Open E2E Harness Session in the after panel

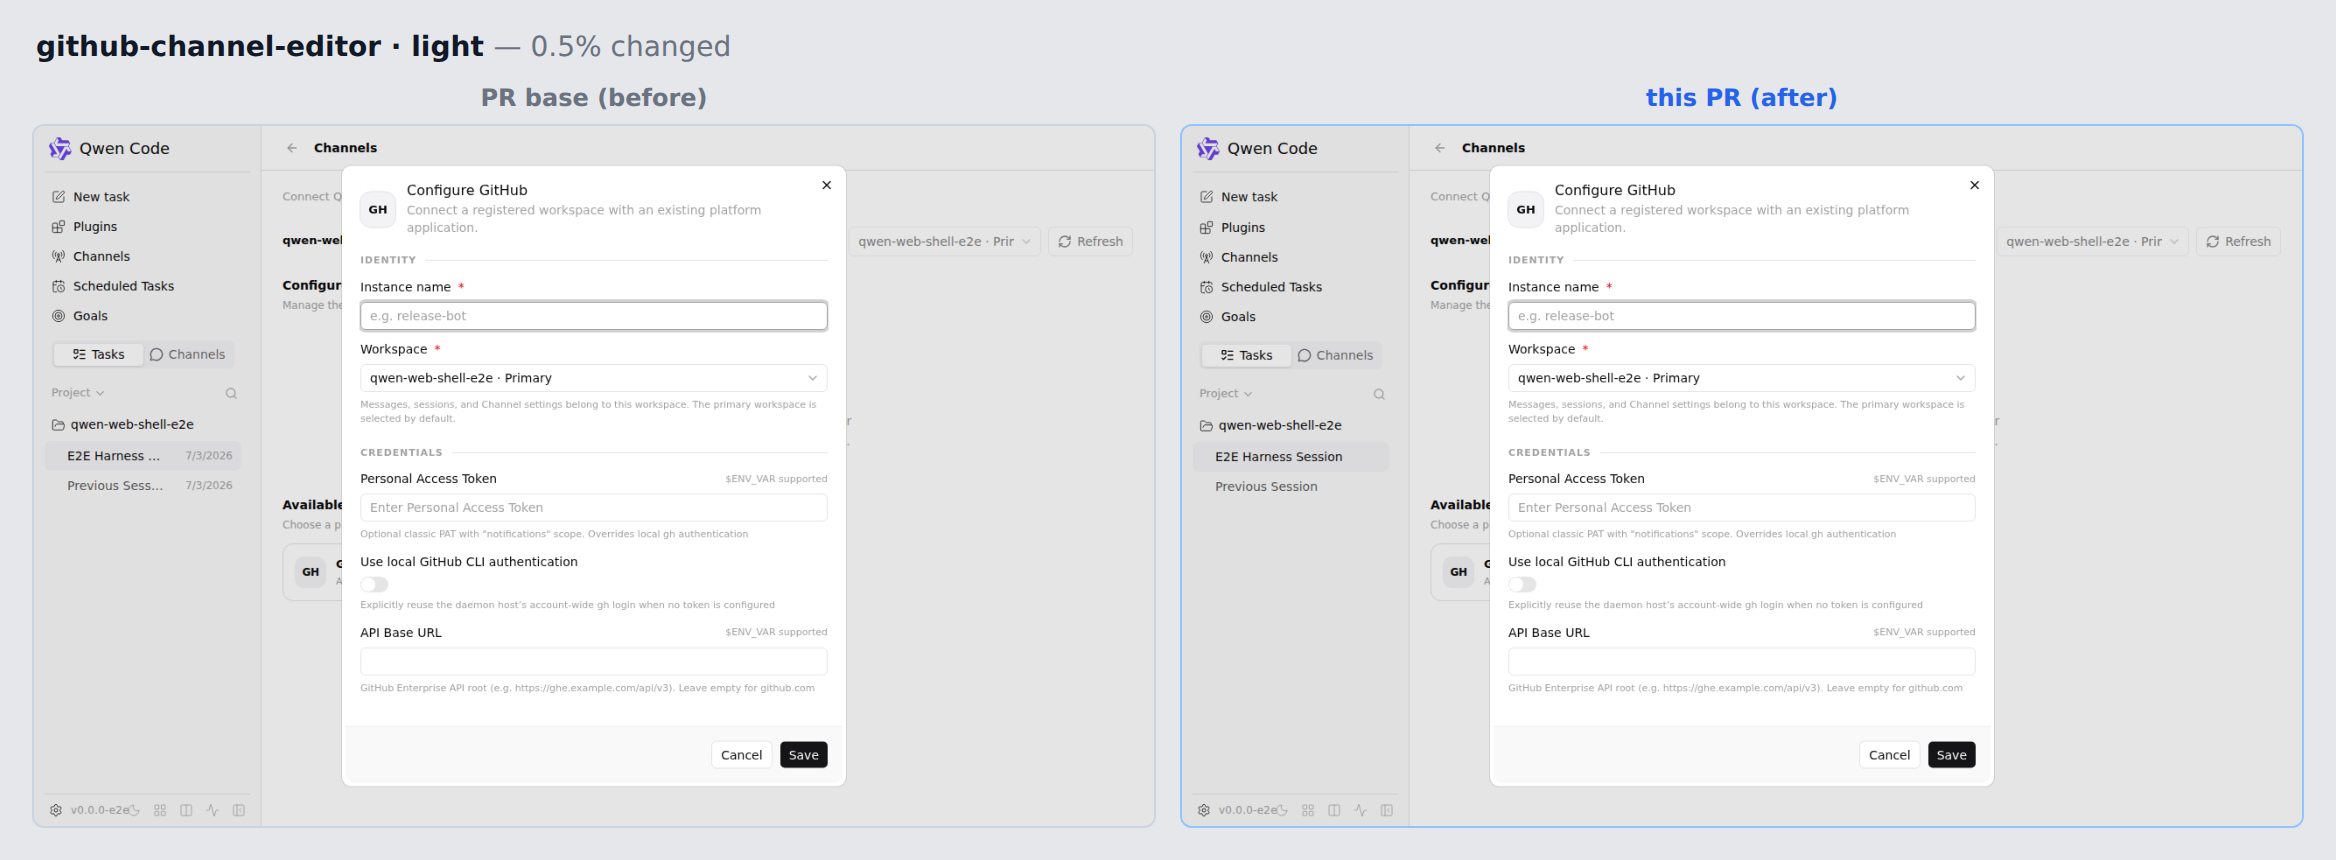[1292, 457]
